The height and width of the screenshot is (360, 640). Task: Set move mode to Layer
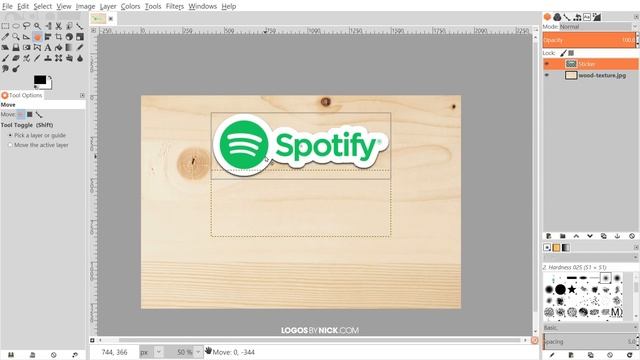pos(21,115)
